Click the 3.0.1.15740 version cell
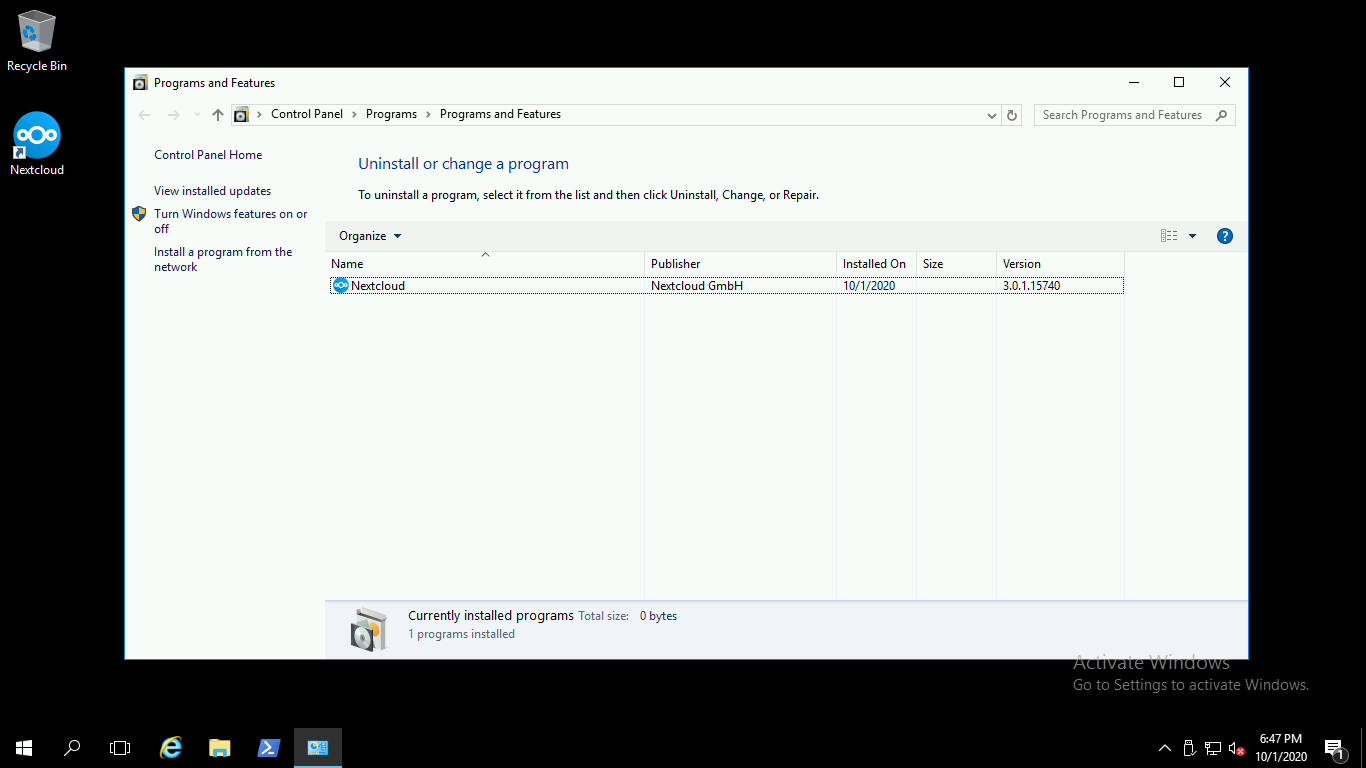This screenshot has width=1366, height=768. point(1031,286)
